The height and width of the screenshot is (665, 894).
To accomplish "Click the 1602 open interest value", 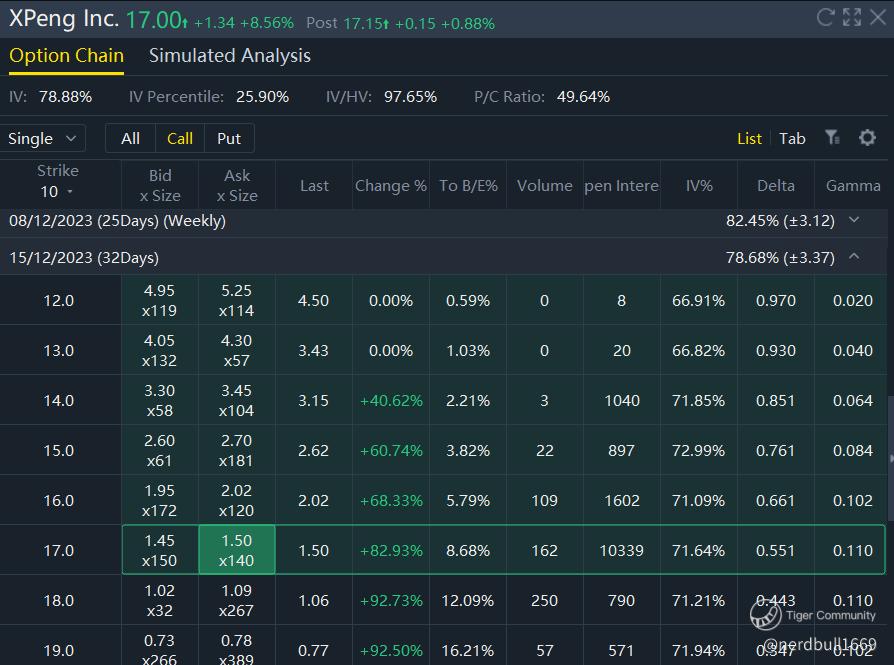I will (621, 500).
